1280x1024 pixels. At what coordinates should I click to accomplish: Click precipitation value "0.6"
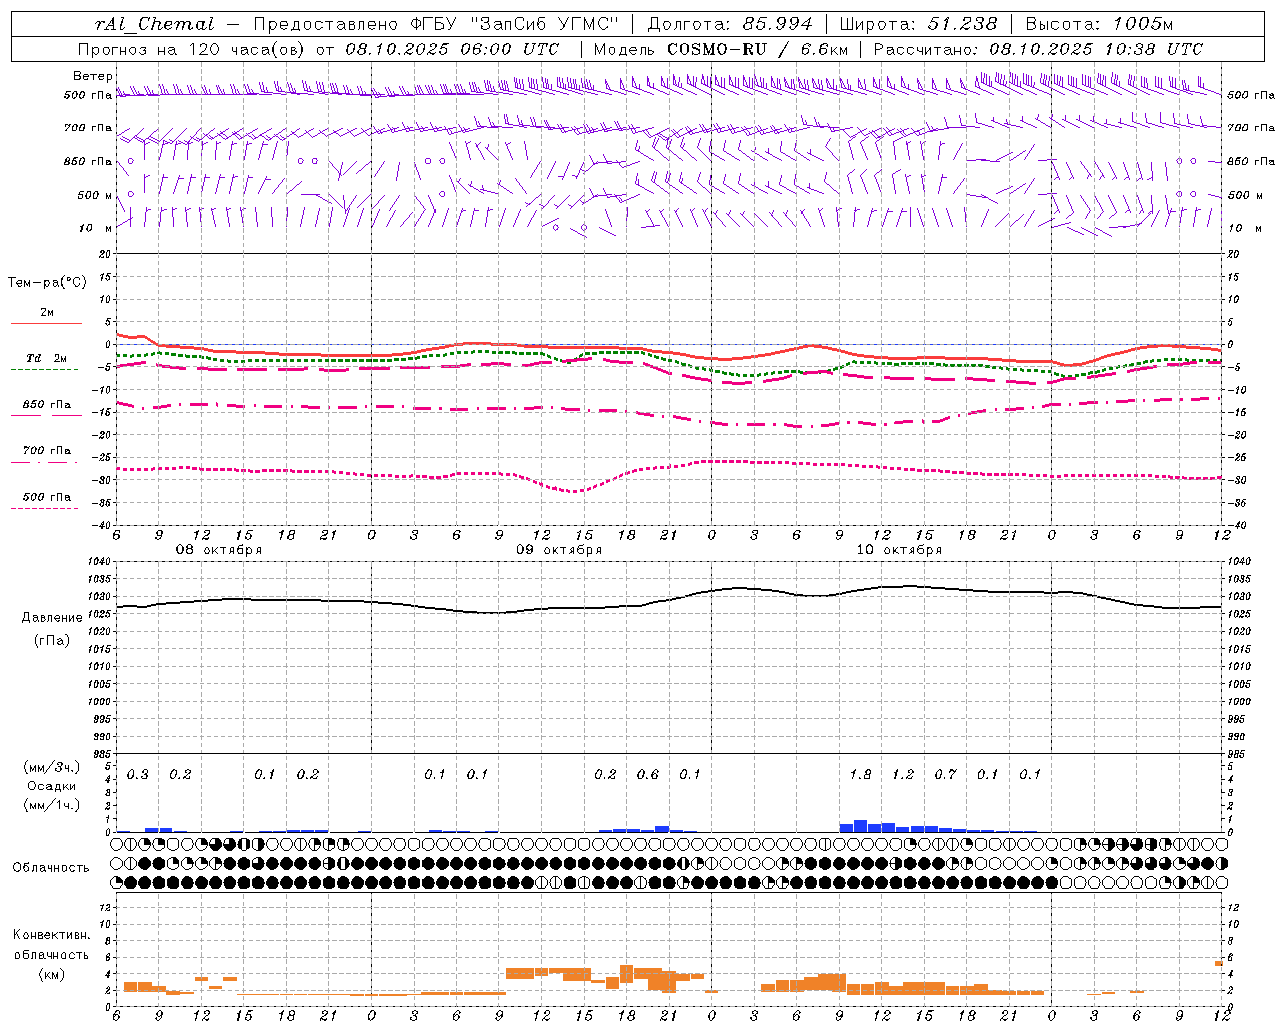pos(648,774)
